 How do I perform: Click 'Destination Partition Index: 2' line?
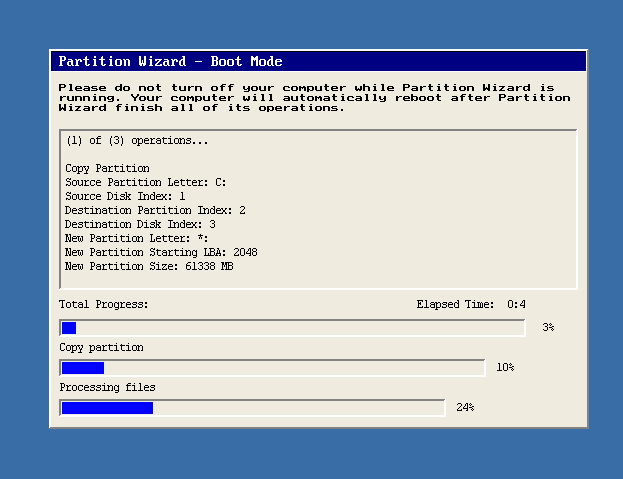[155, 210]
